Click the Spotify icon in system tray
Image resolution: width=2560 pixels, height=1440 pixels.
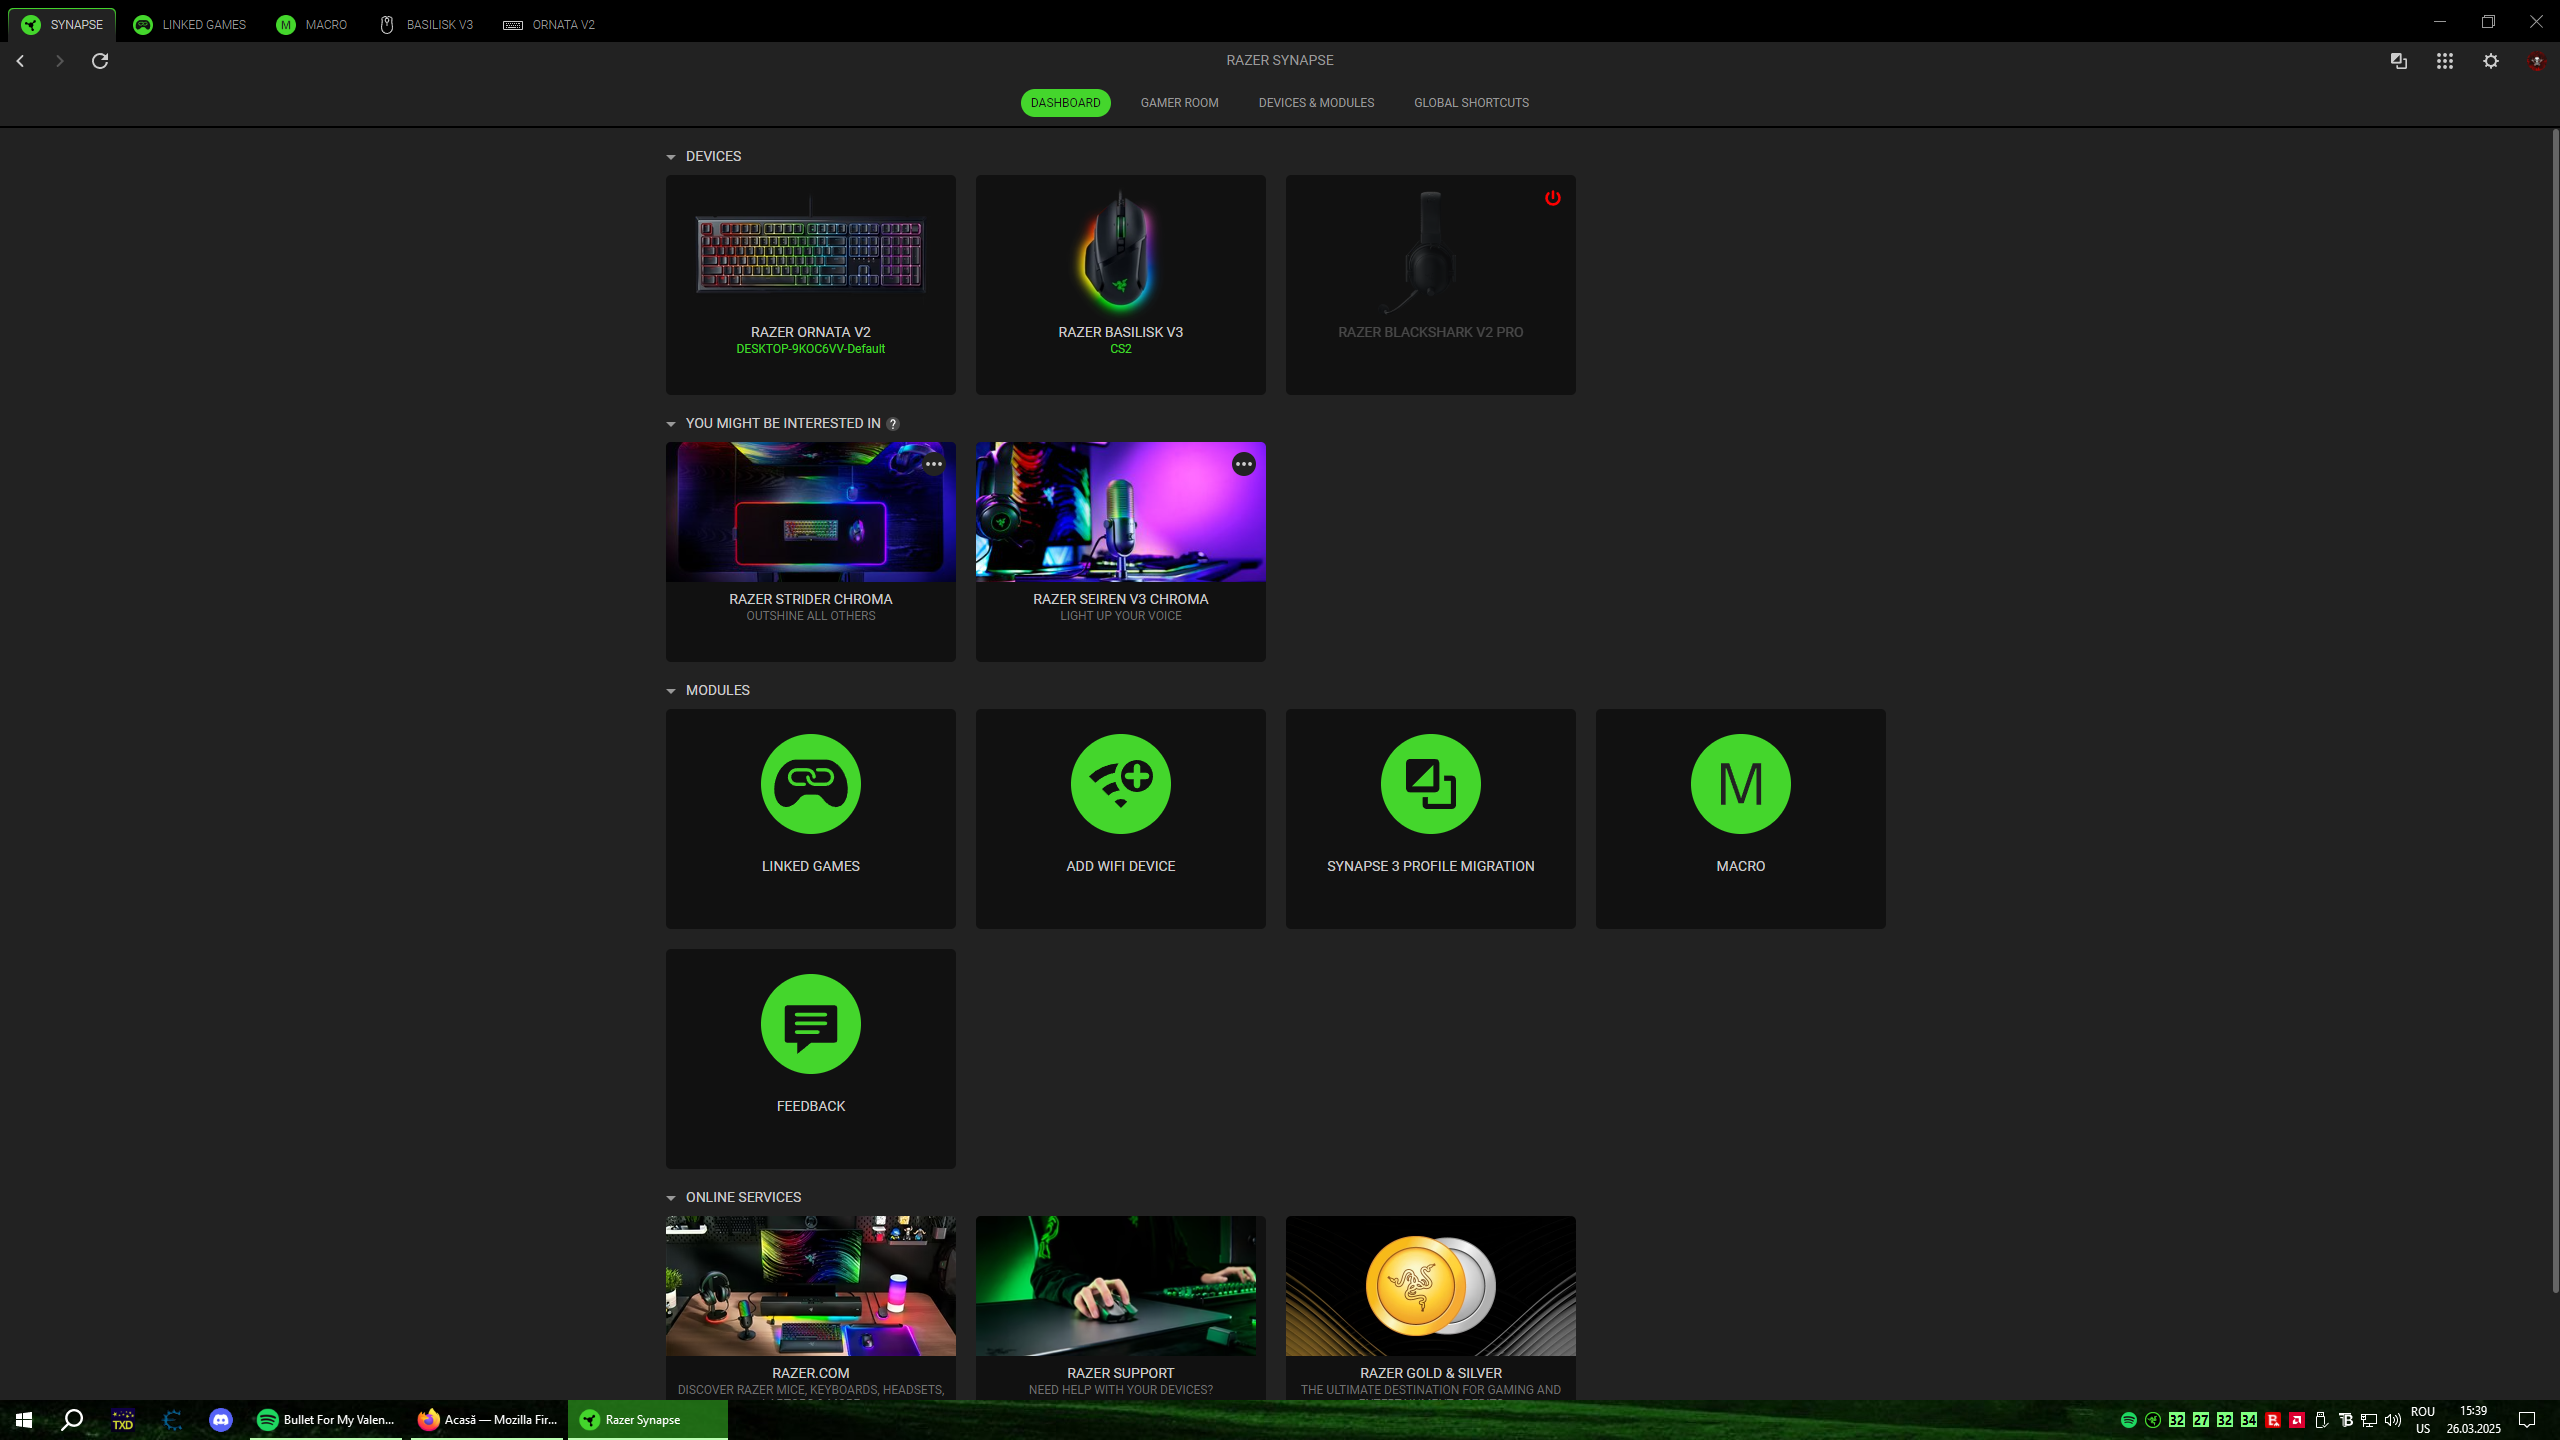coord(2128,1420)
